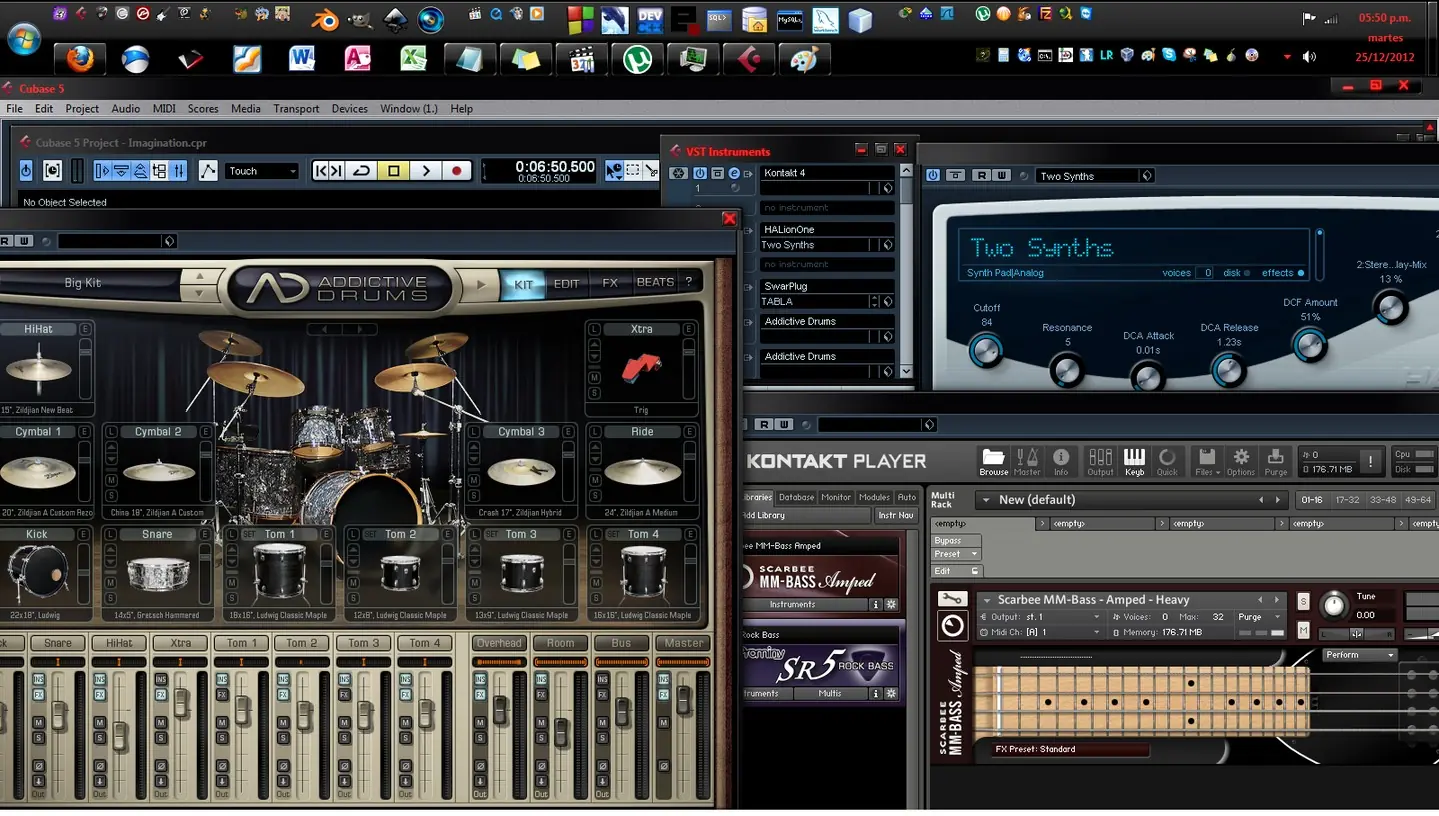Solo the Scarbee MM-Bass instrument with S
This screenshot has height=816, width=1439.
pyautogui.click(x=1303, y=601)
